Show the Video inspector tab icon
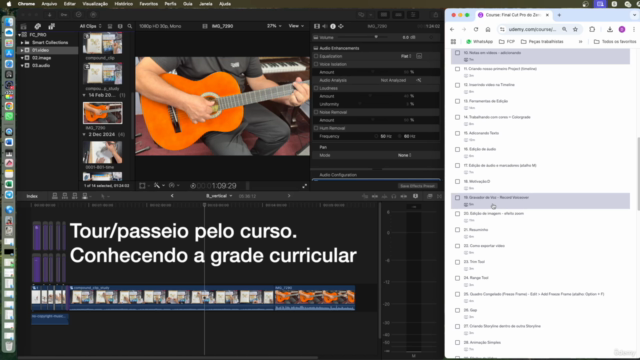The width and height of the screenshot is (640, 360). pos(317,26)
